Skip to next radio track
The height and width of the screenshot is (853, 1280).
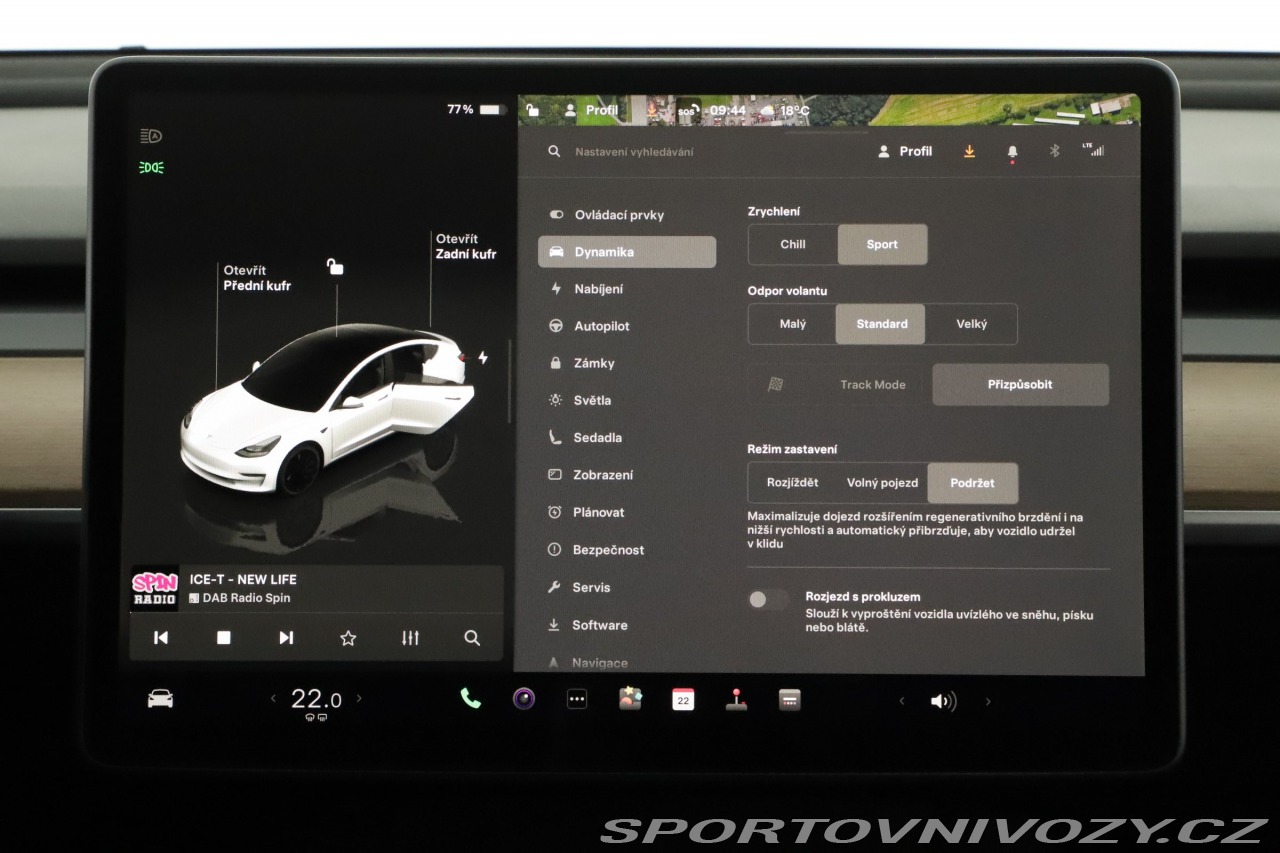coord(286,638)
